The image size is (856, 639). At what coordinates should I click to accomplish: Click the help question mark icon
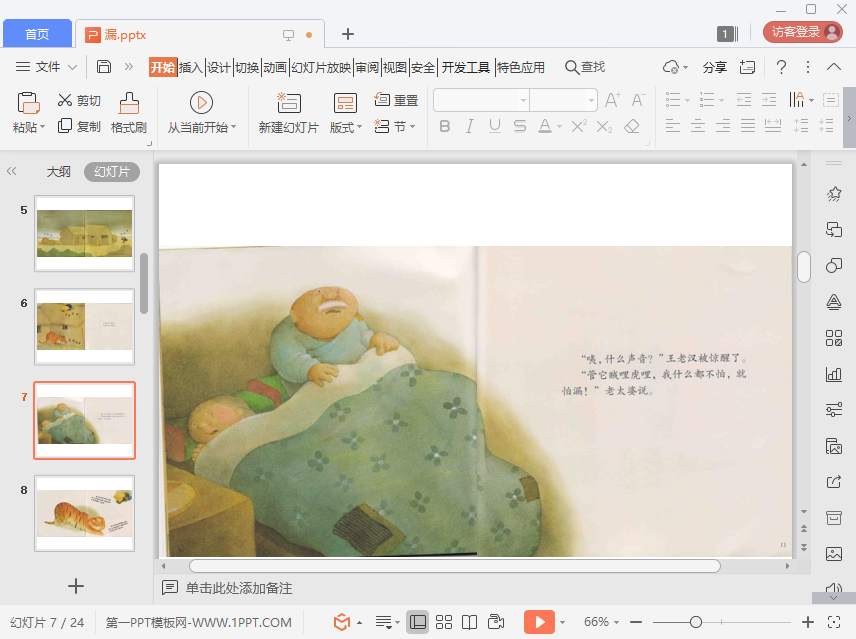tap(781, 67)
